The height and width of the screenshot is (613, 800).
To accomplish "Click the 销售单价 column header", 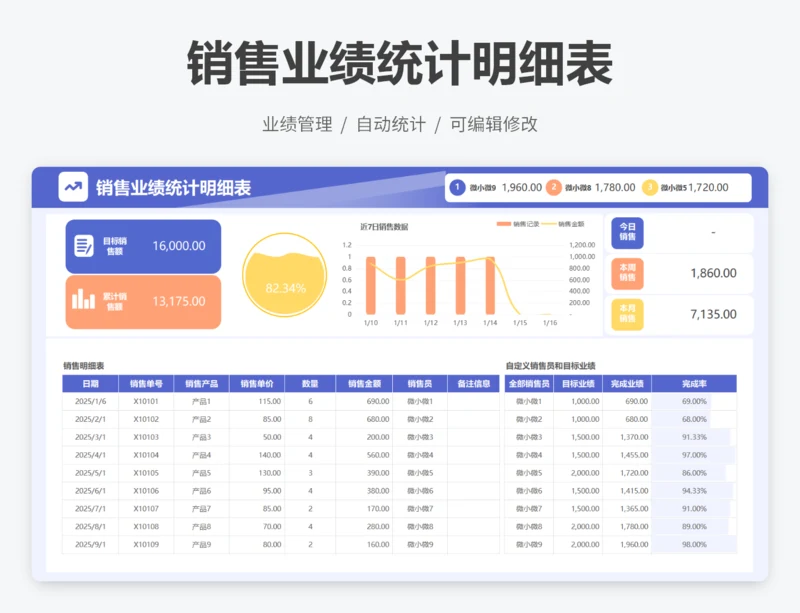I will click(x=257, y=384).
